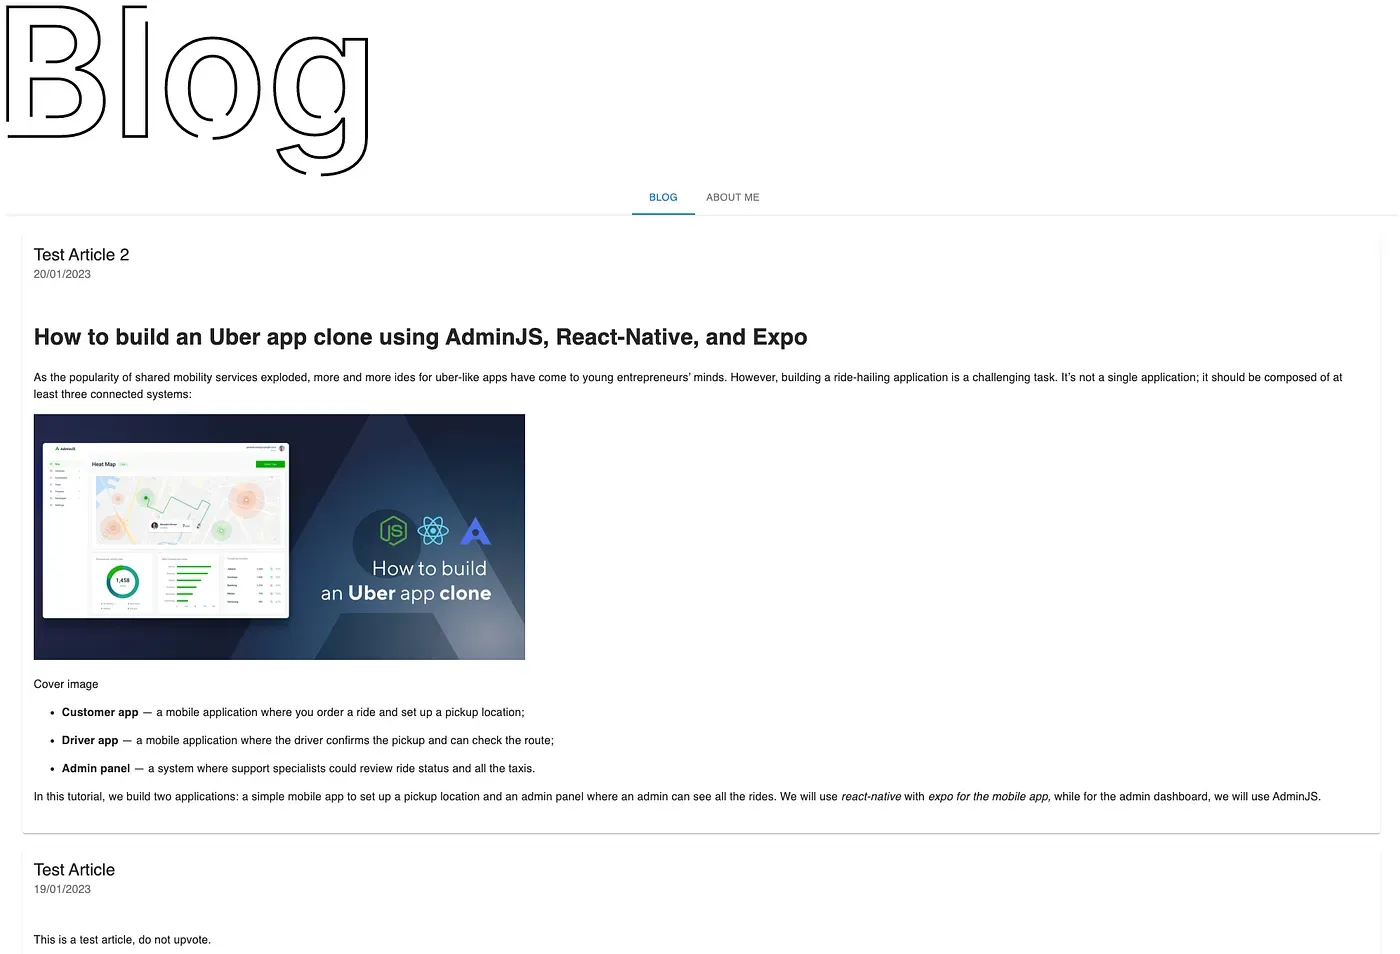Switch to the ABOUT ME tab
This screenshot has height=954, width=1400.
(x=732, y=197)
